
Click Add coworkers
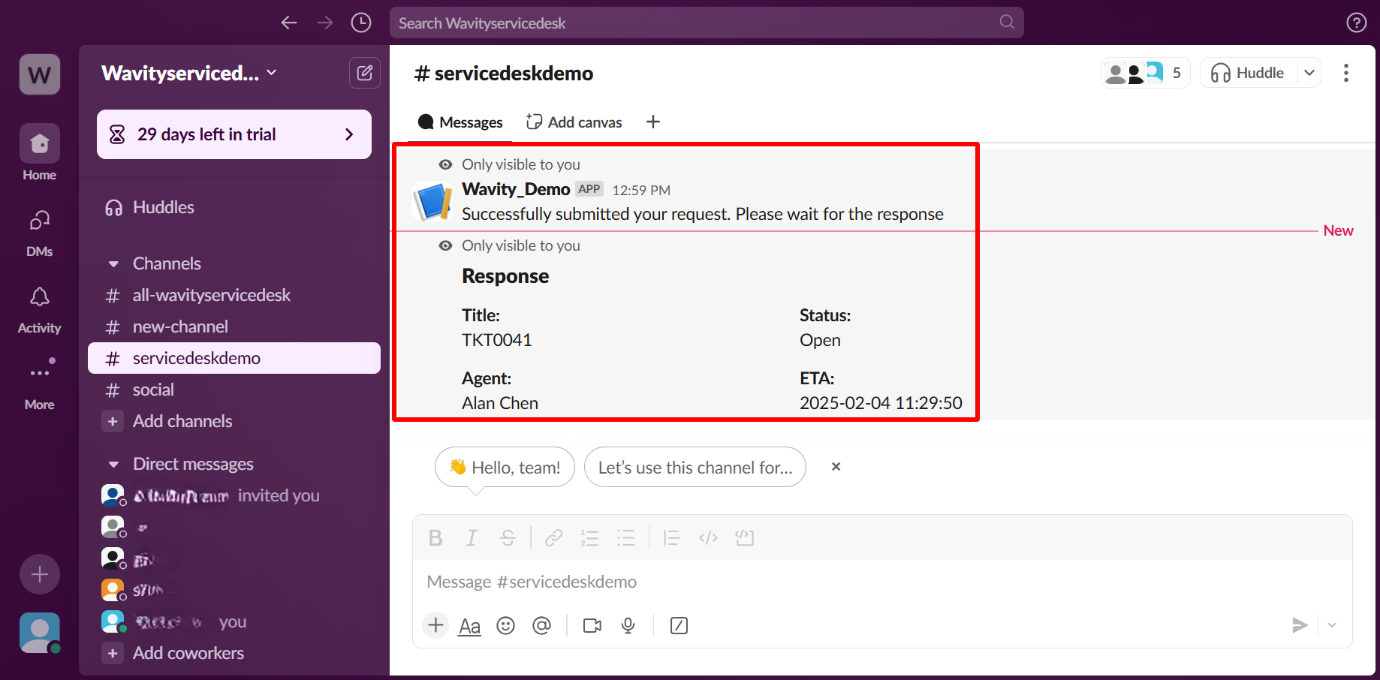click(234, 653)
